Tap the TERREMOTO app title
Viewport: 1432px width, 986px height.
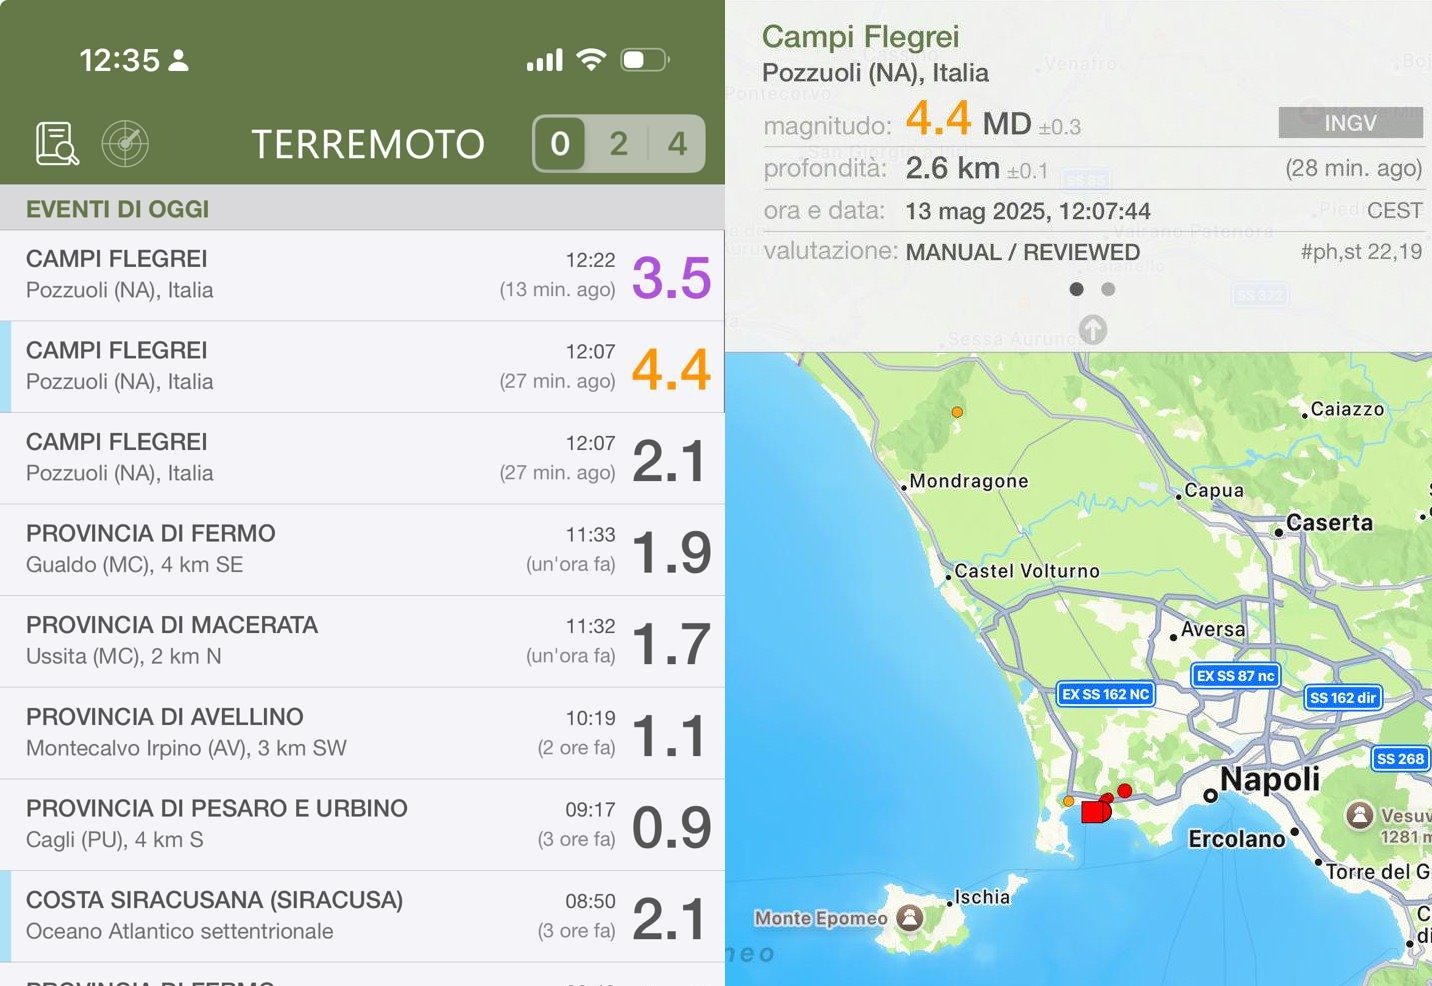[367, 144]
